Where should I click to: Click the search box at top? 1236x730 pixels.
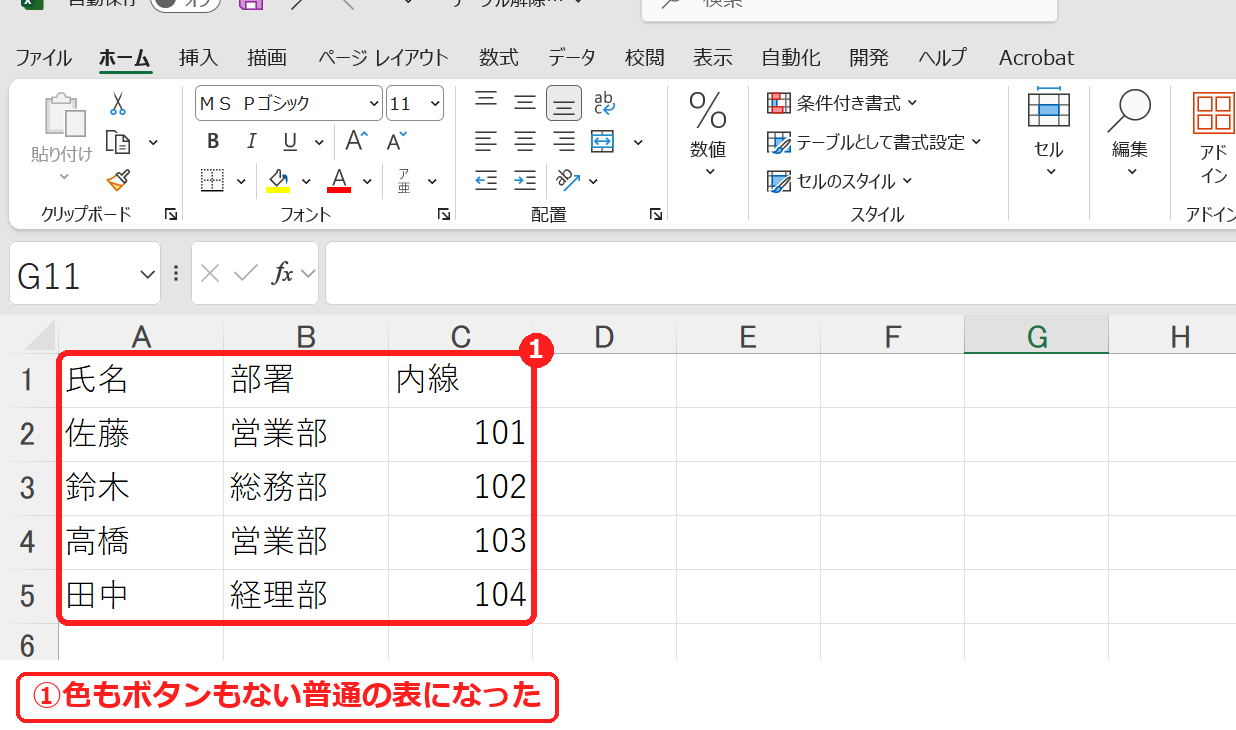click(849, 8)
